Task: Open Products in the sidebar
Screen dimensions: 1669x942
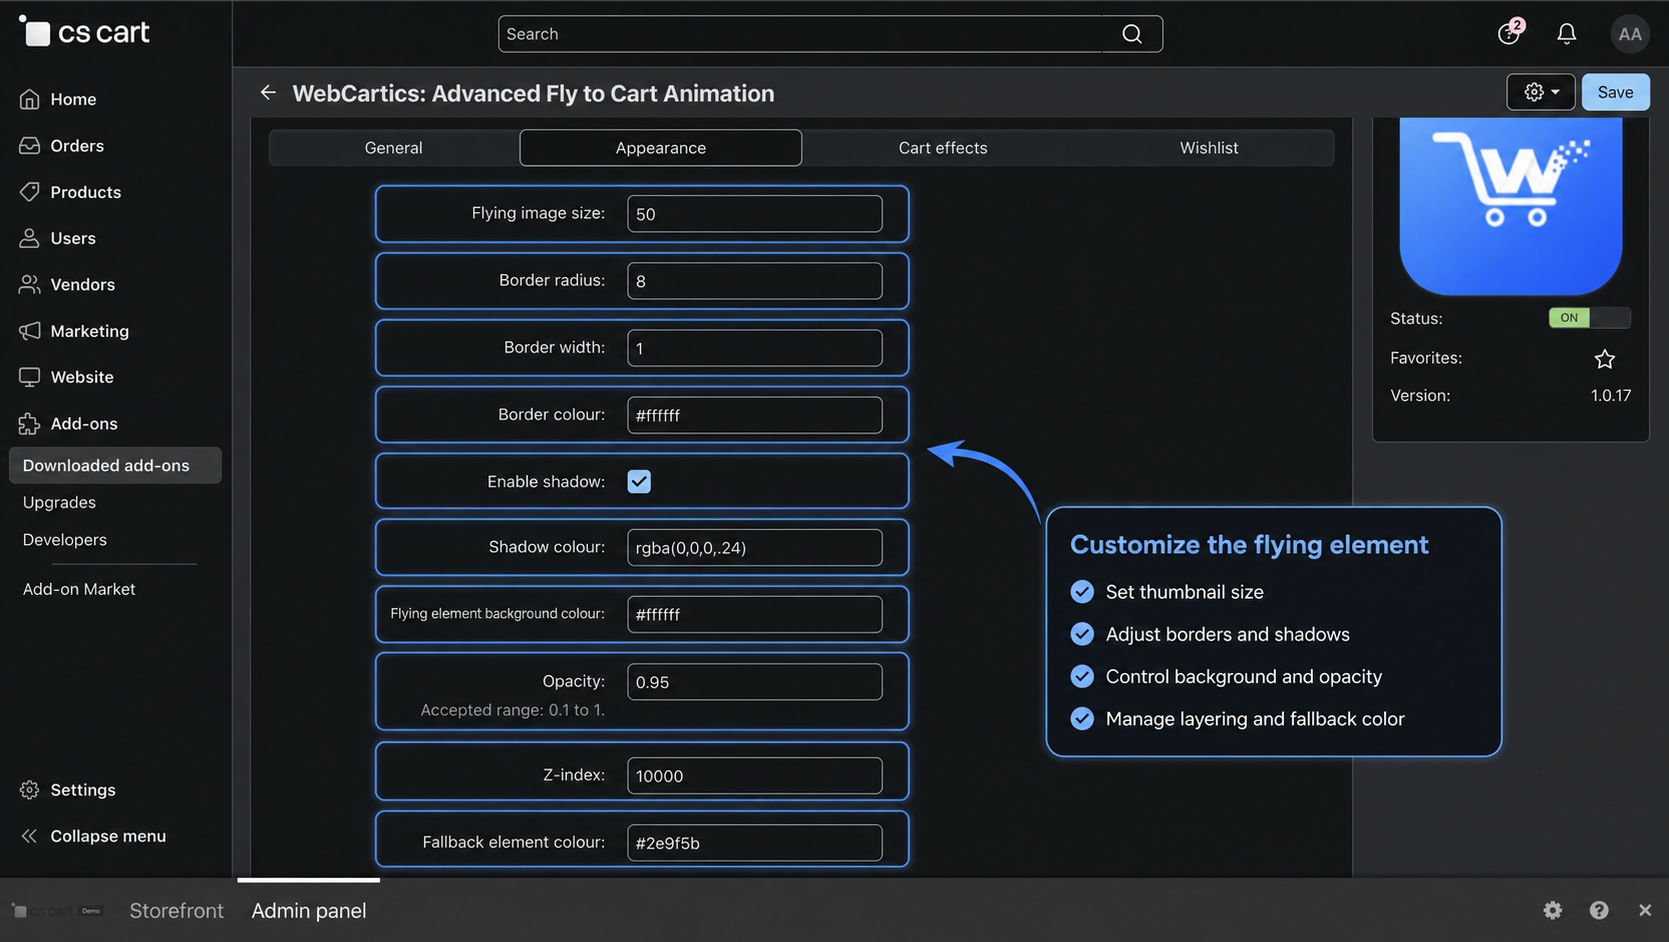Action: 86,192
